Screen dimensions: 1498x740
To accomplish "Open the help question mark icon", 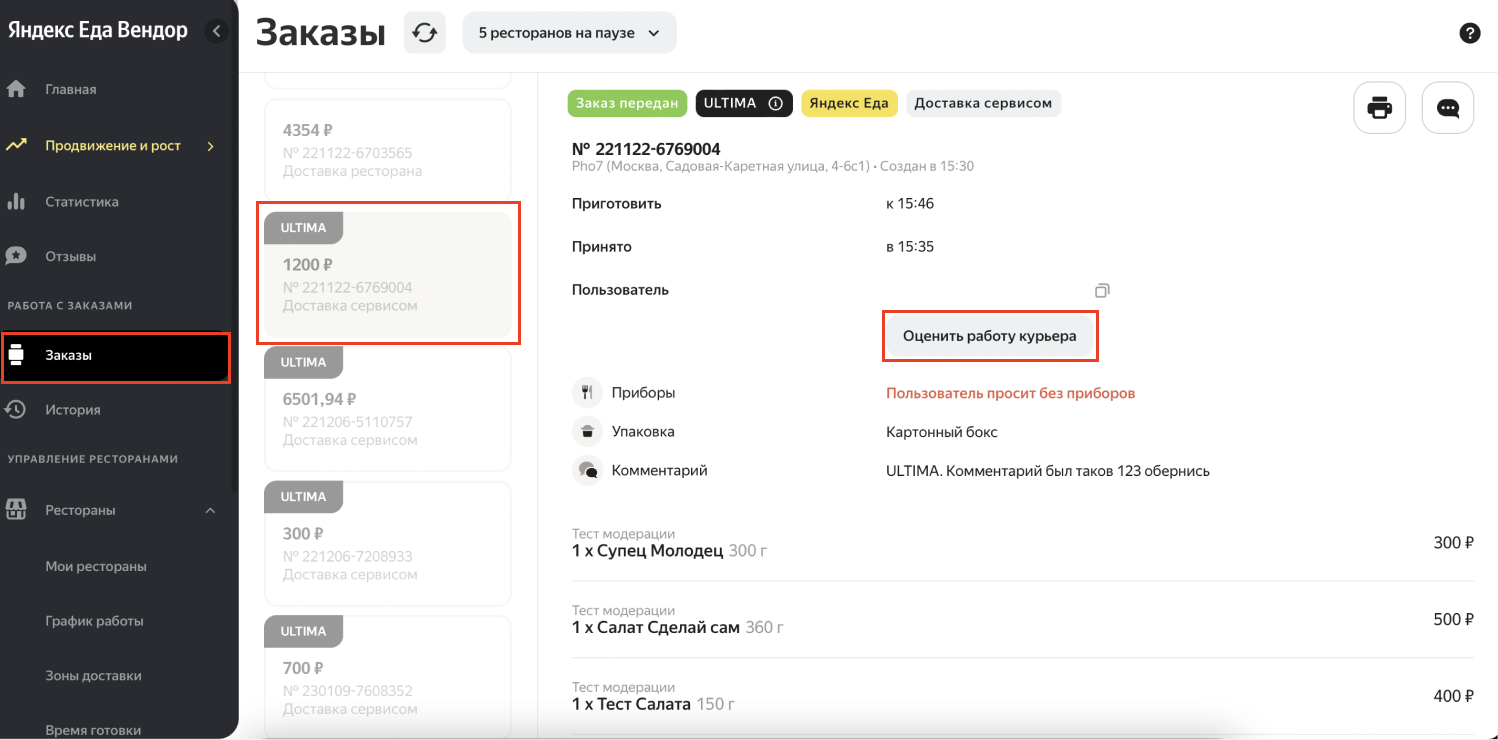I will click(1469, 33).
